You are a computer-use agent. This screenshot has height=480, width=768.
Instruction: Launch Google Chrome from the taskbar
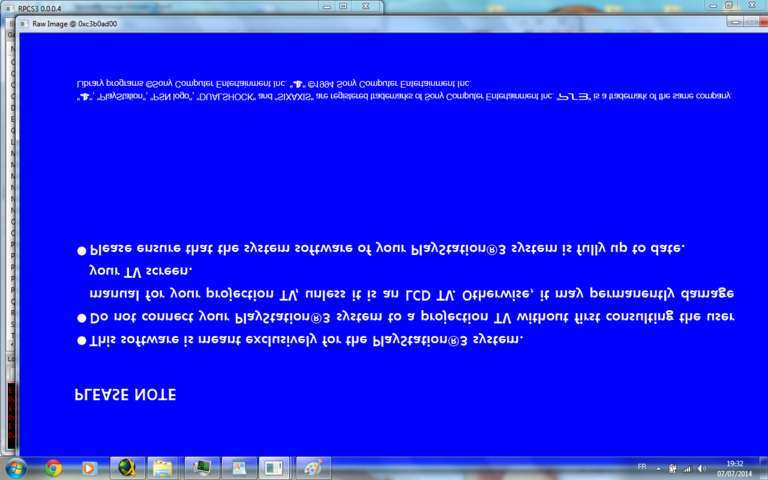[53, 468]
